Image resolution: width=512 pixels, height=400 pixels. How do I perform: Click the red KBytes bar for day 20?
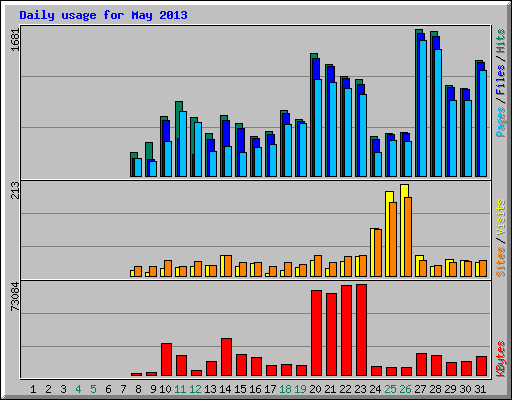pyautogui.click(x=316, y=333)
